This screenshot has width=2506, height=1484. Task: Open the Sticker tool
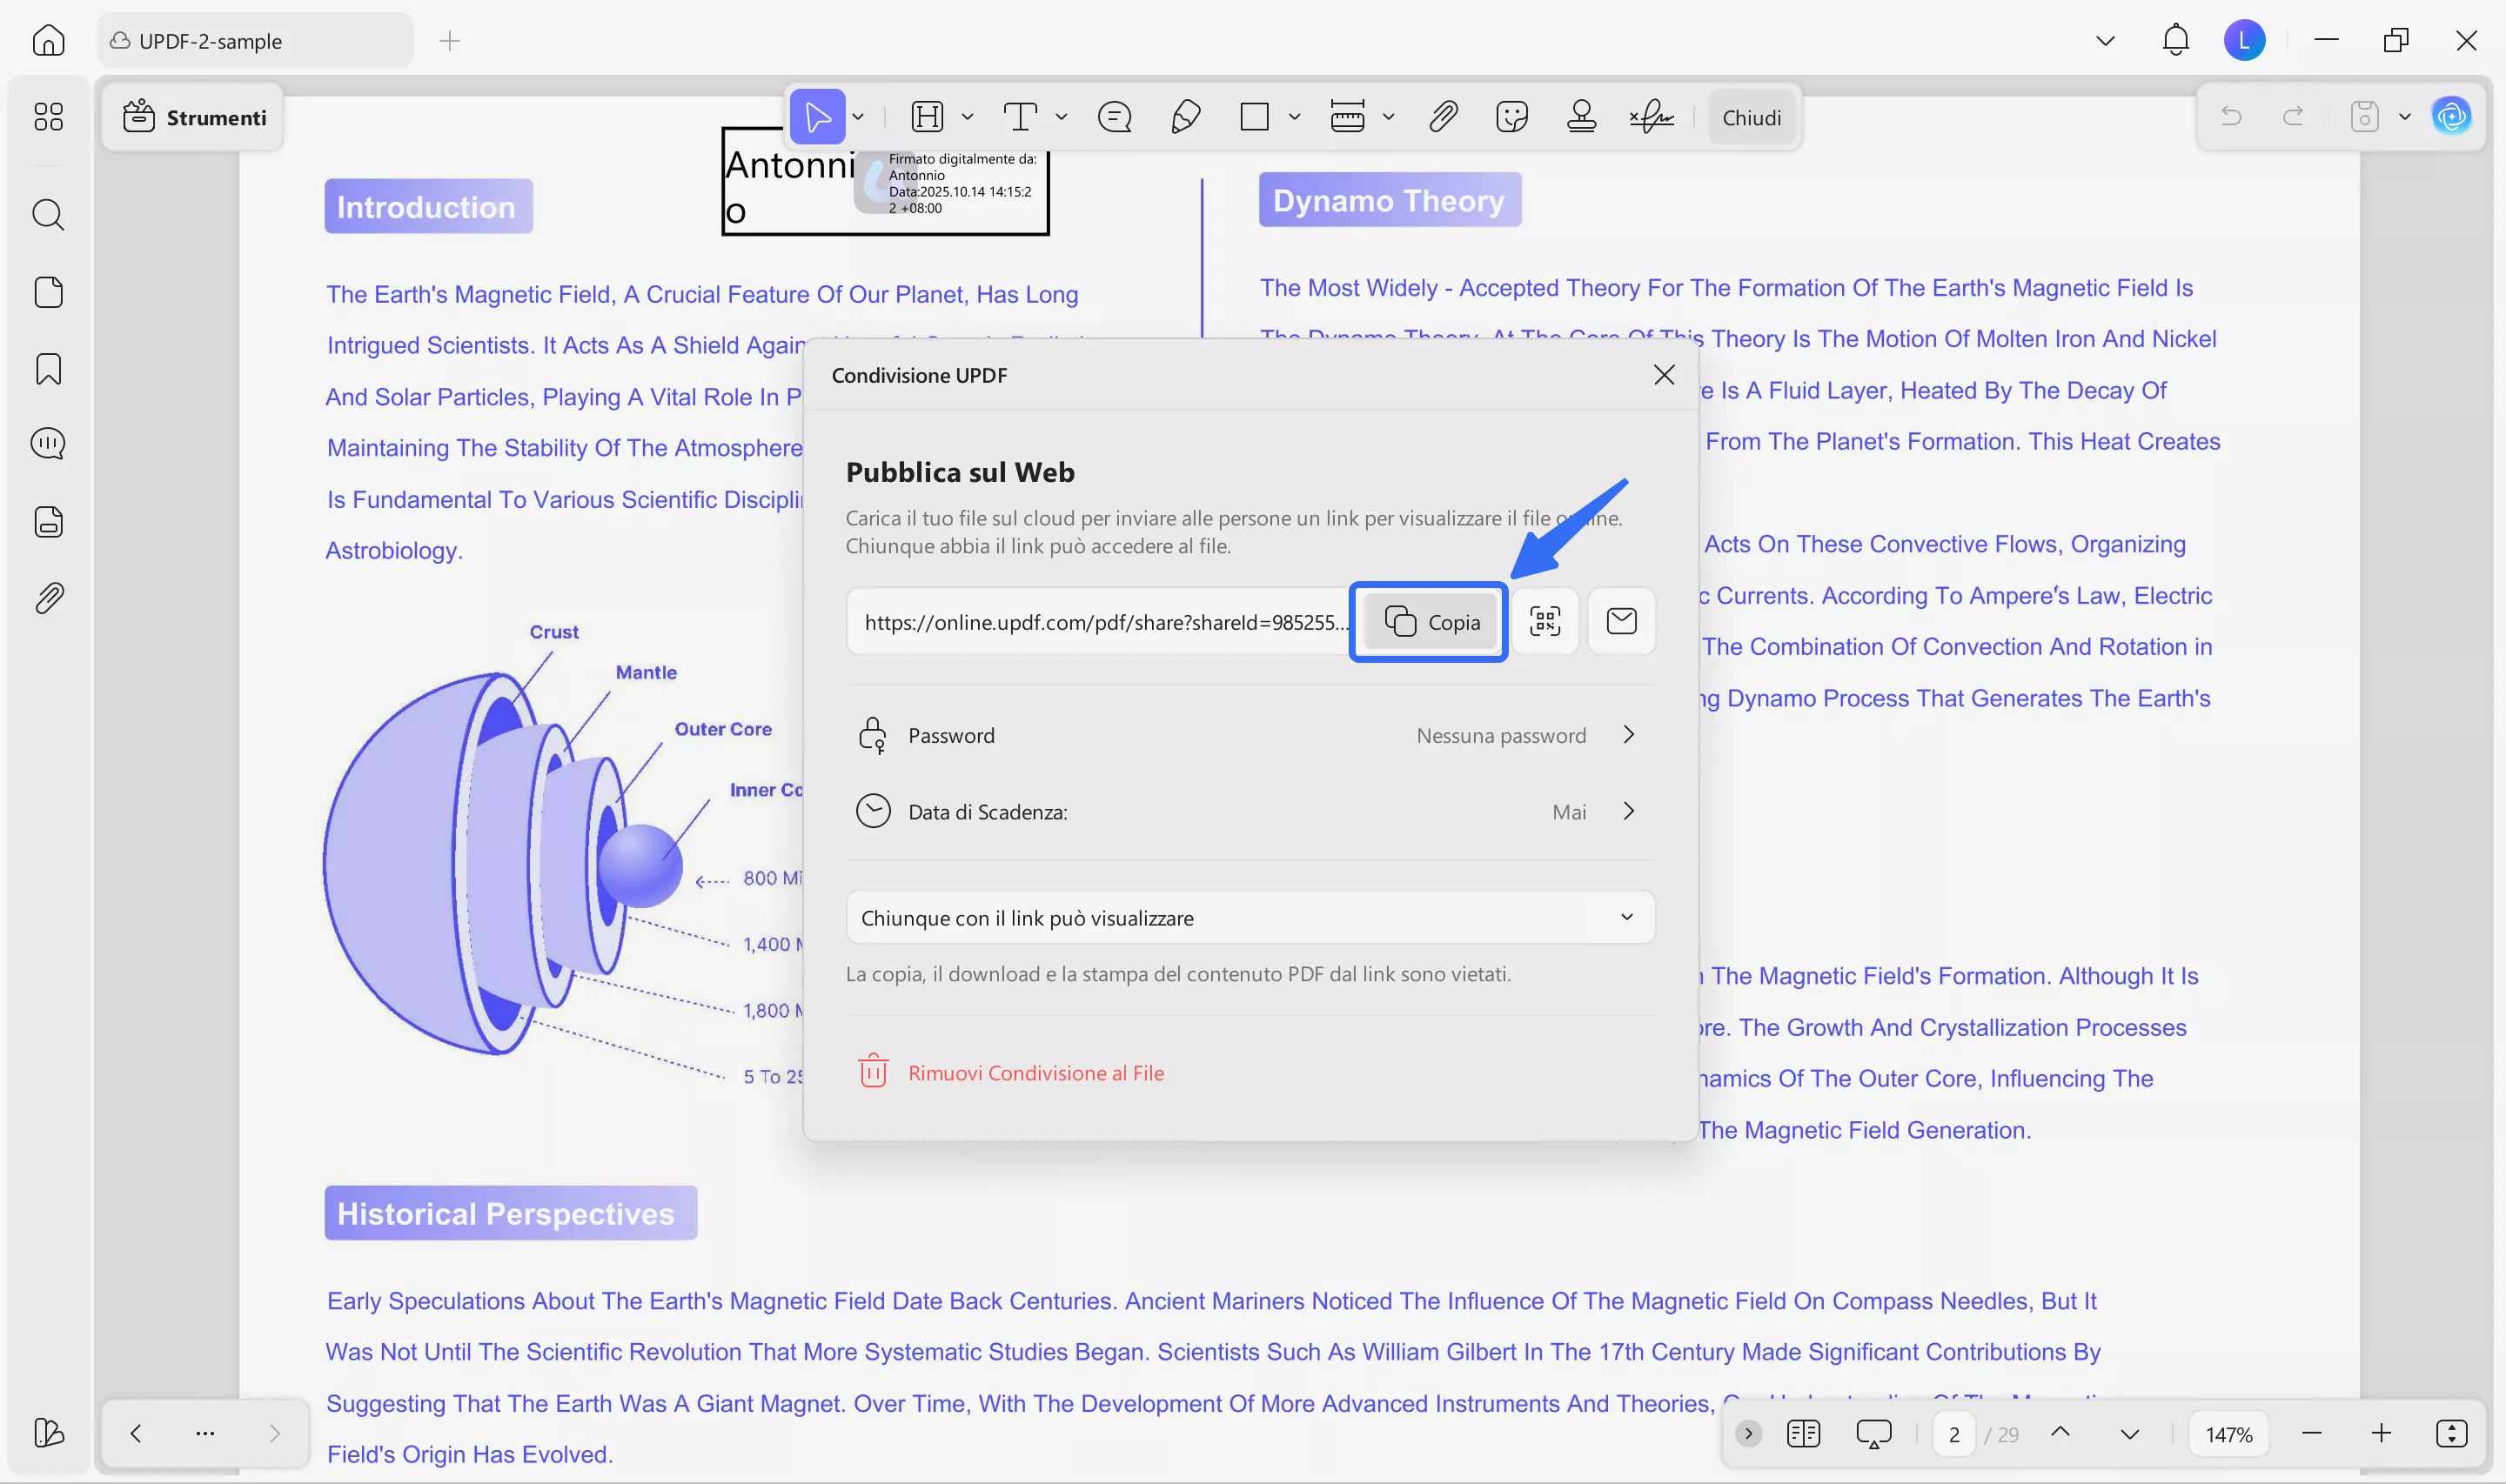tap(1511, 117)
